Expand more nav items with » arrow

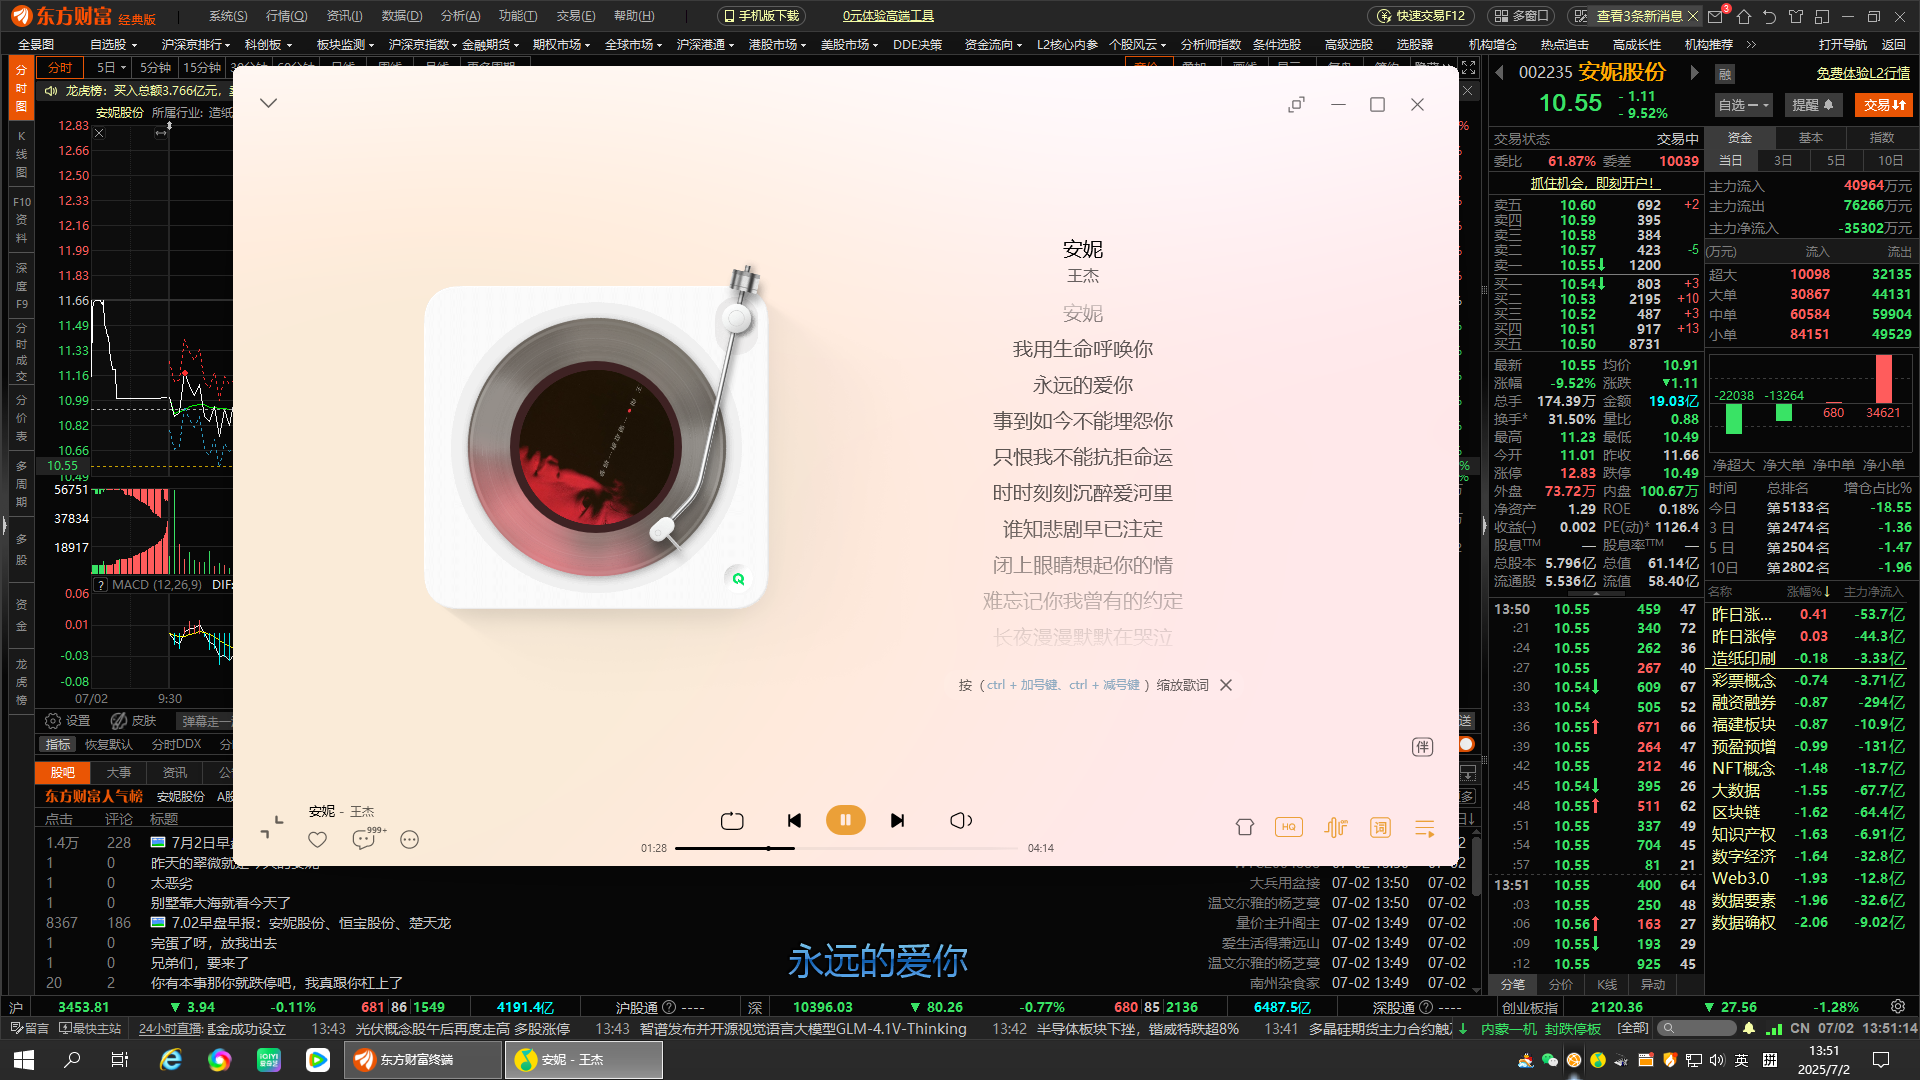[x=1751, y=44]
